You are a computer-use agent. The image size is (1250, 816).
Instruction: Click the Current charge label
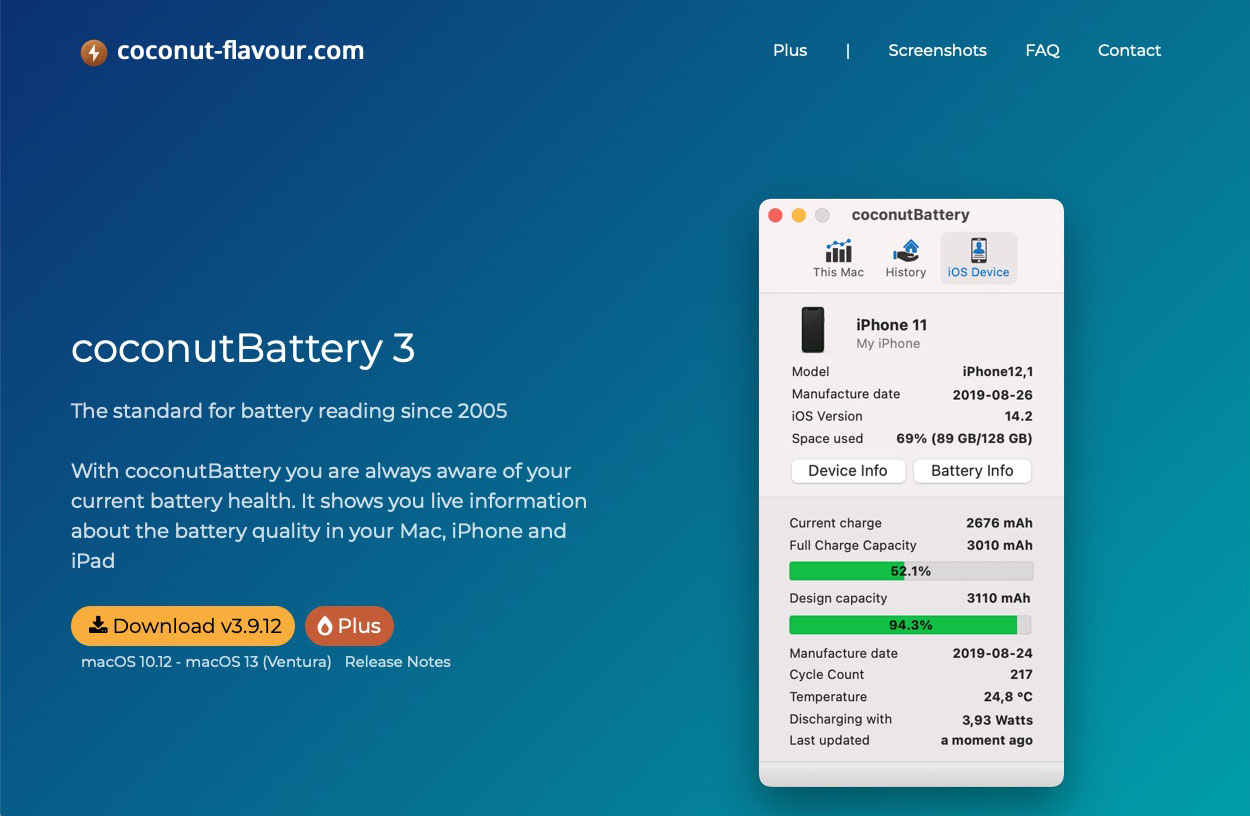[836, 523]
